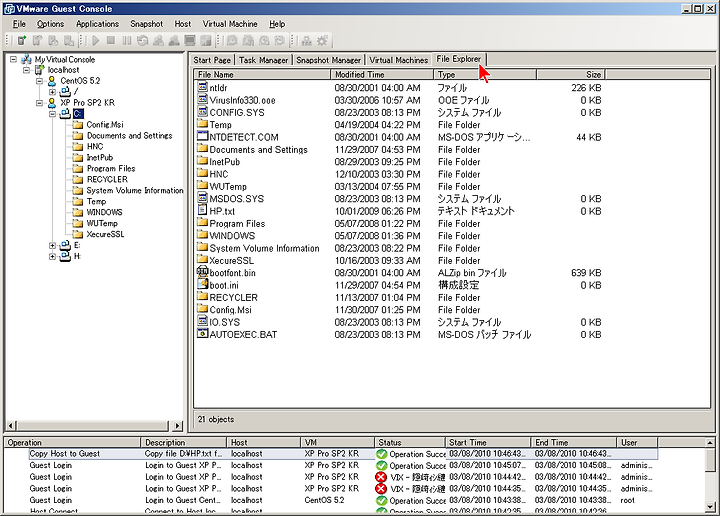Click the ntldr file icon
Image resolution: width=720 pixels, height=516 pixels.
click(202, 87)
